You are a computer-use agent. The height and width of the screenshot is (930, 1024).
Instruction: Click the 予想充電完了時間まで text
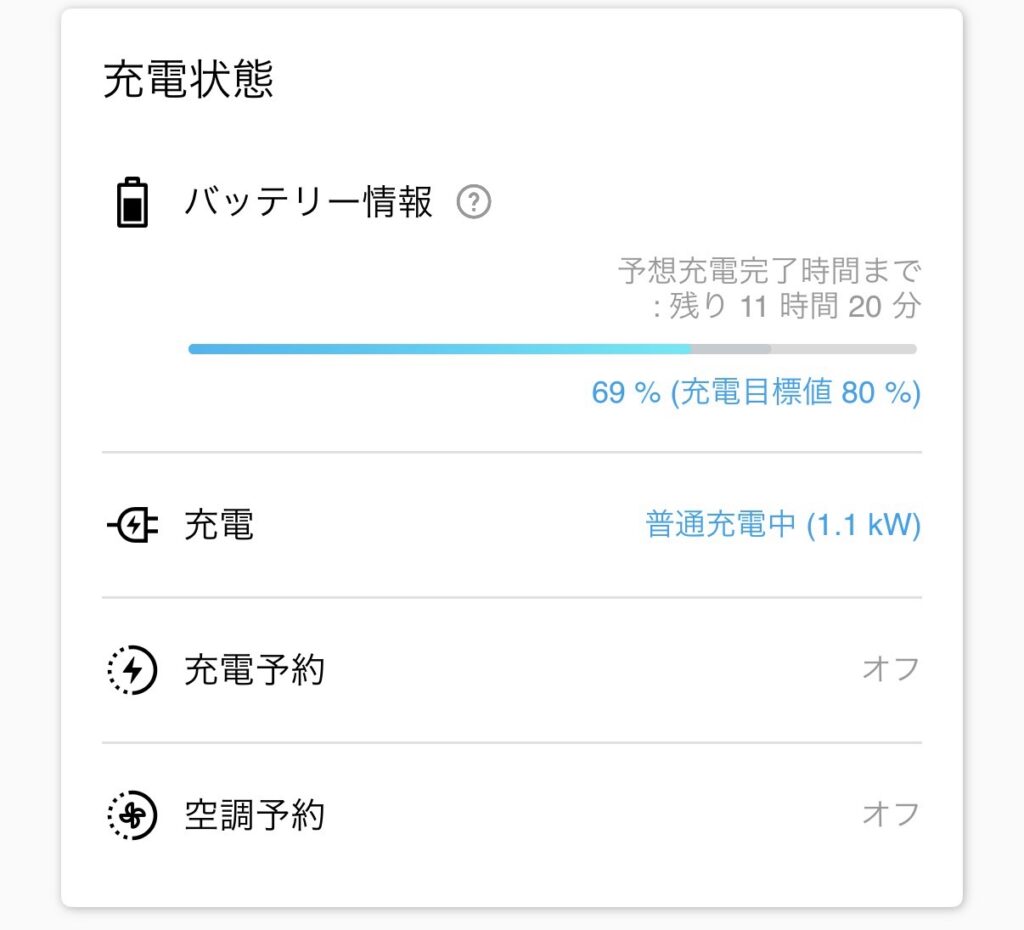(x=768, y=271)
